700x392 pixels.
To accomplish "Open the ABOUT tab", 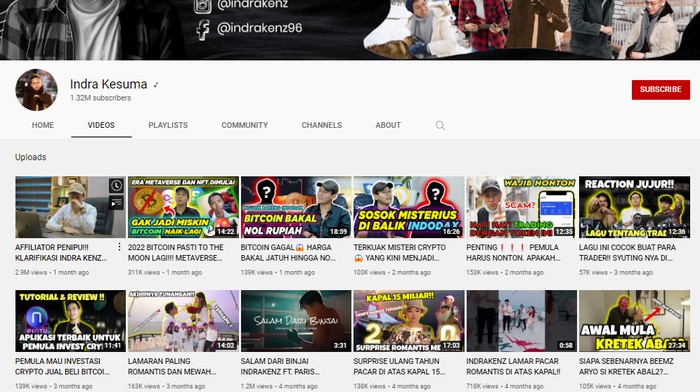I will click(x=388, y=125).
